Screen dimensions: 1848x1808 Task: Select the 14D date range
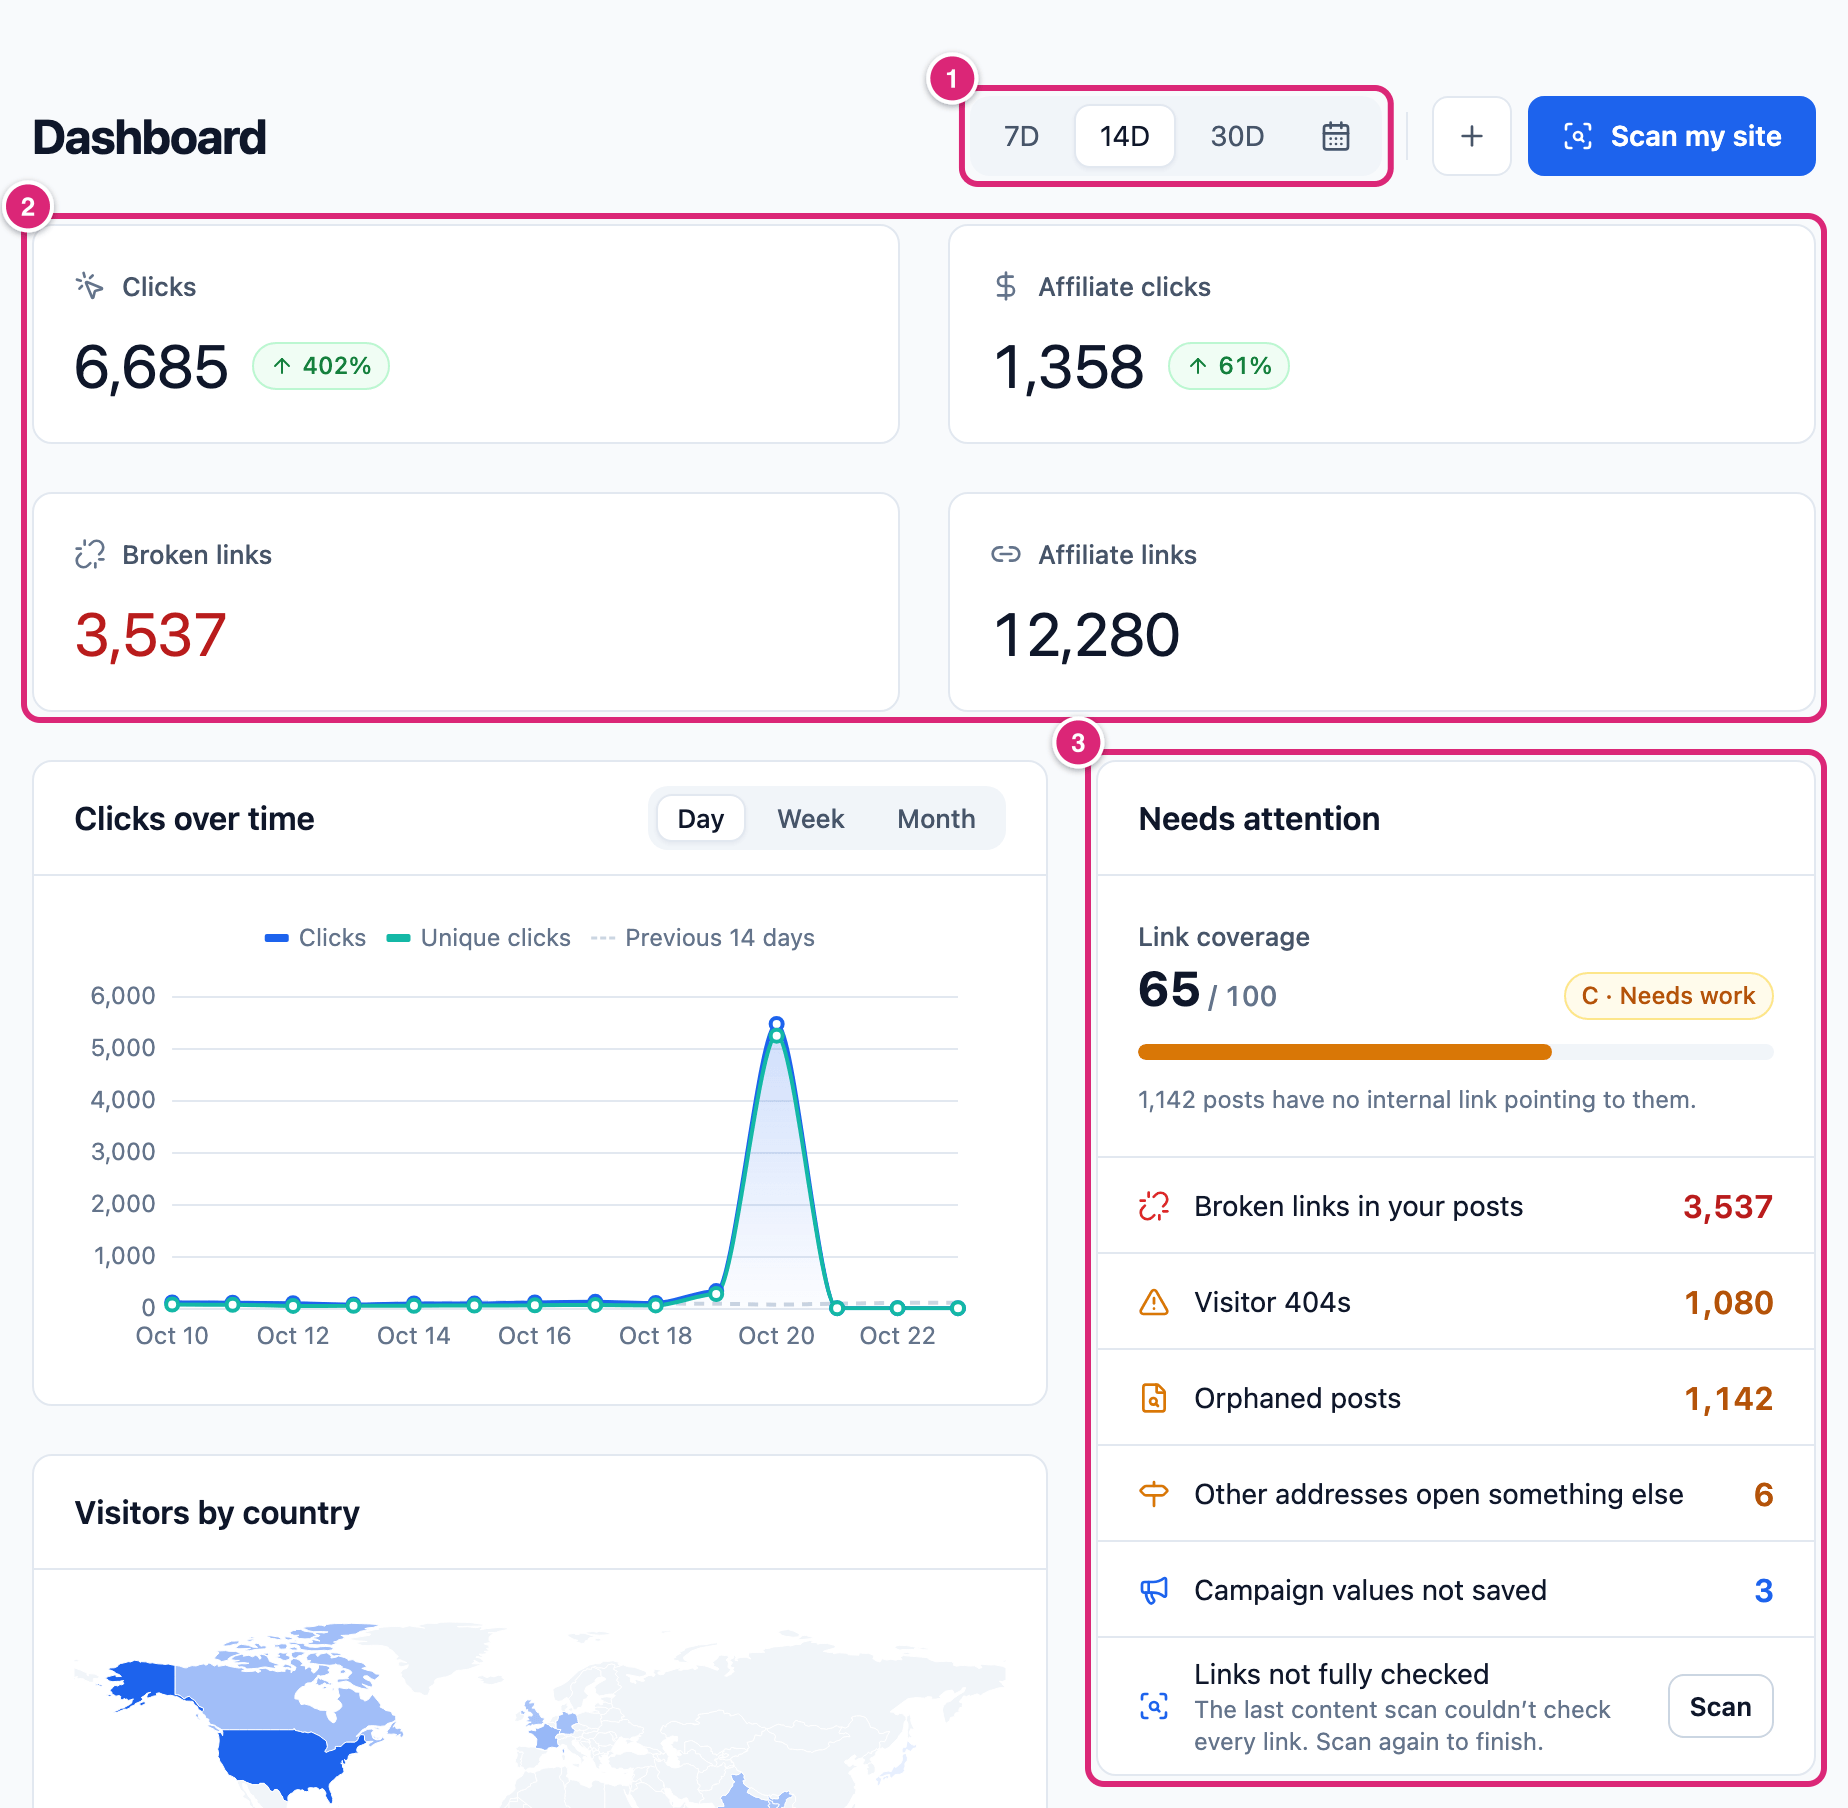point(1124,136)
